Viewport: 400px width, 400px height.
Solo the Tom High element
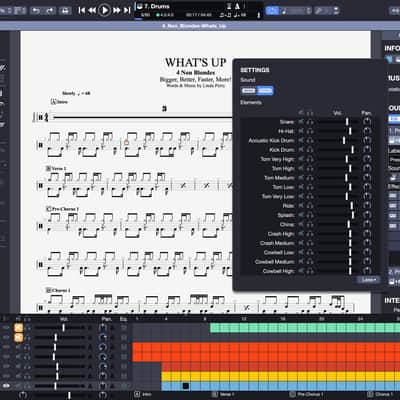pyautogui.click(x=310, y=169)
